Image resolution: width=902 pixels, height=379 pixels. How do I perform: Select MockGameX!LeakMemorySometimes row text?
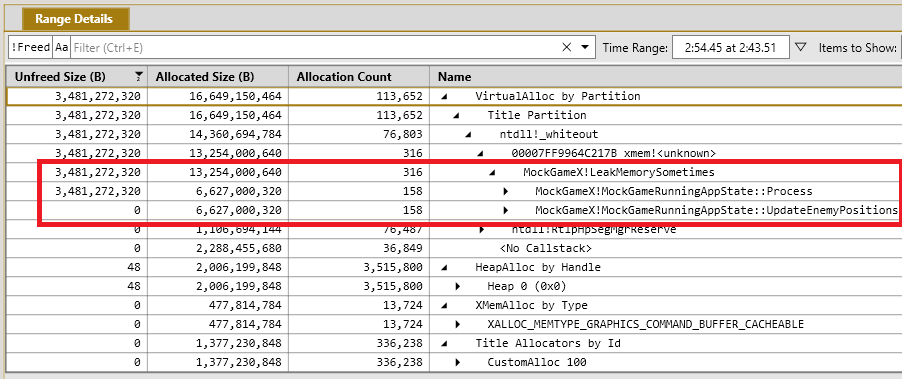[x=620, y=172]
